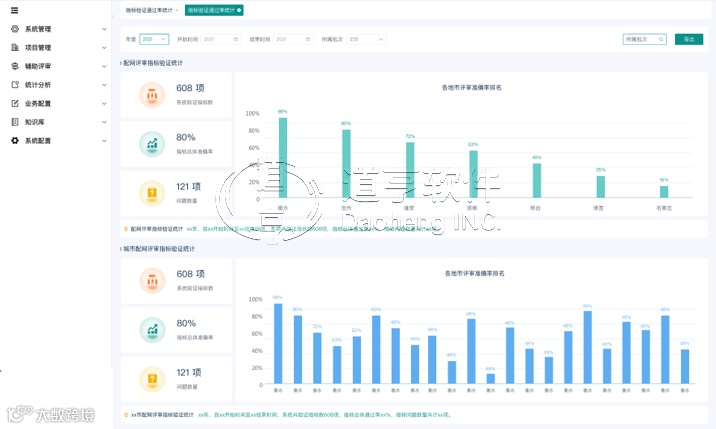Collapse sidebar with the hamburger icon

(15, 10)
